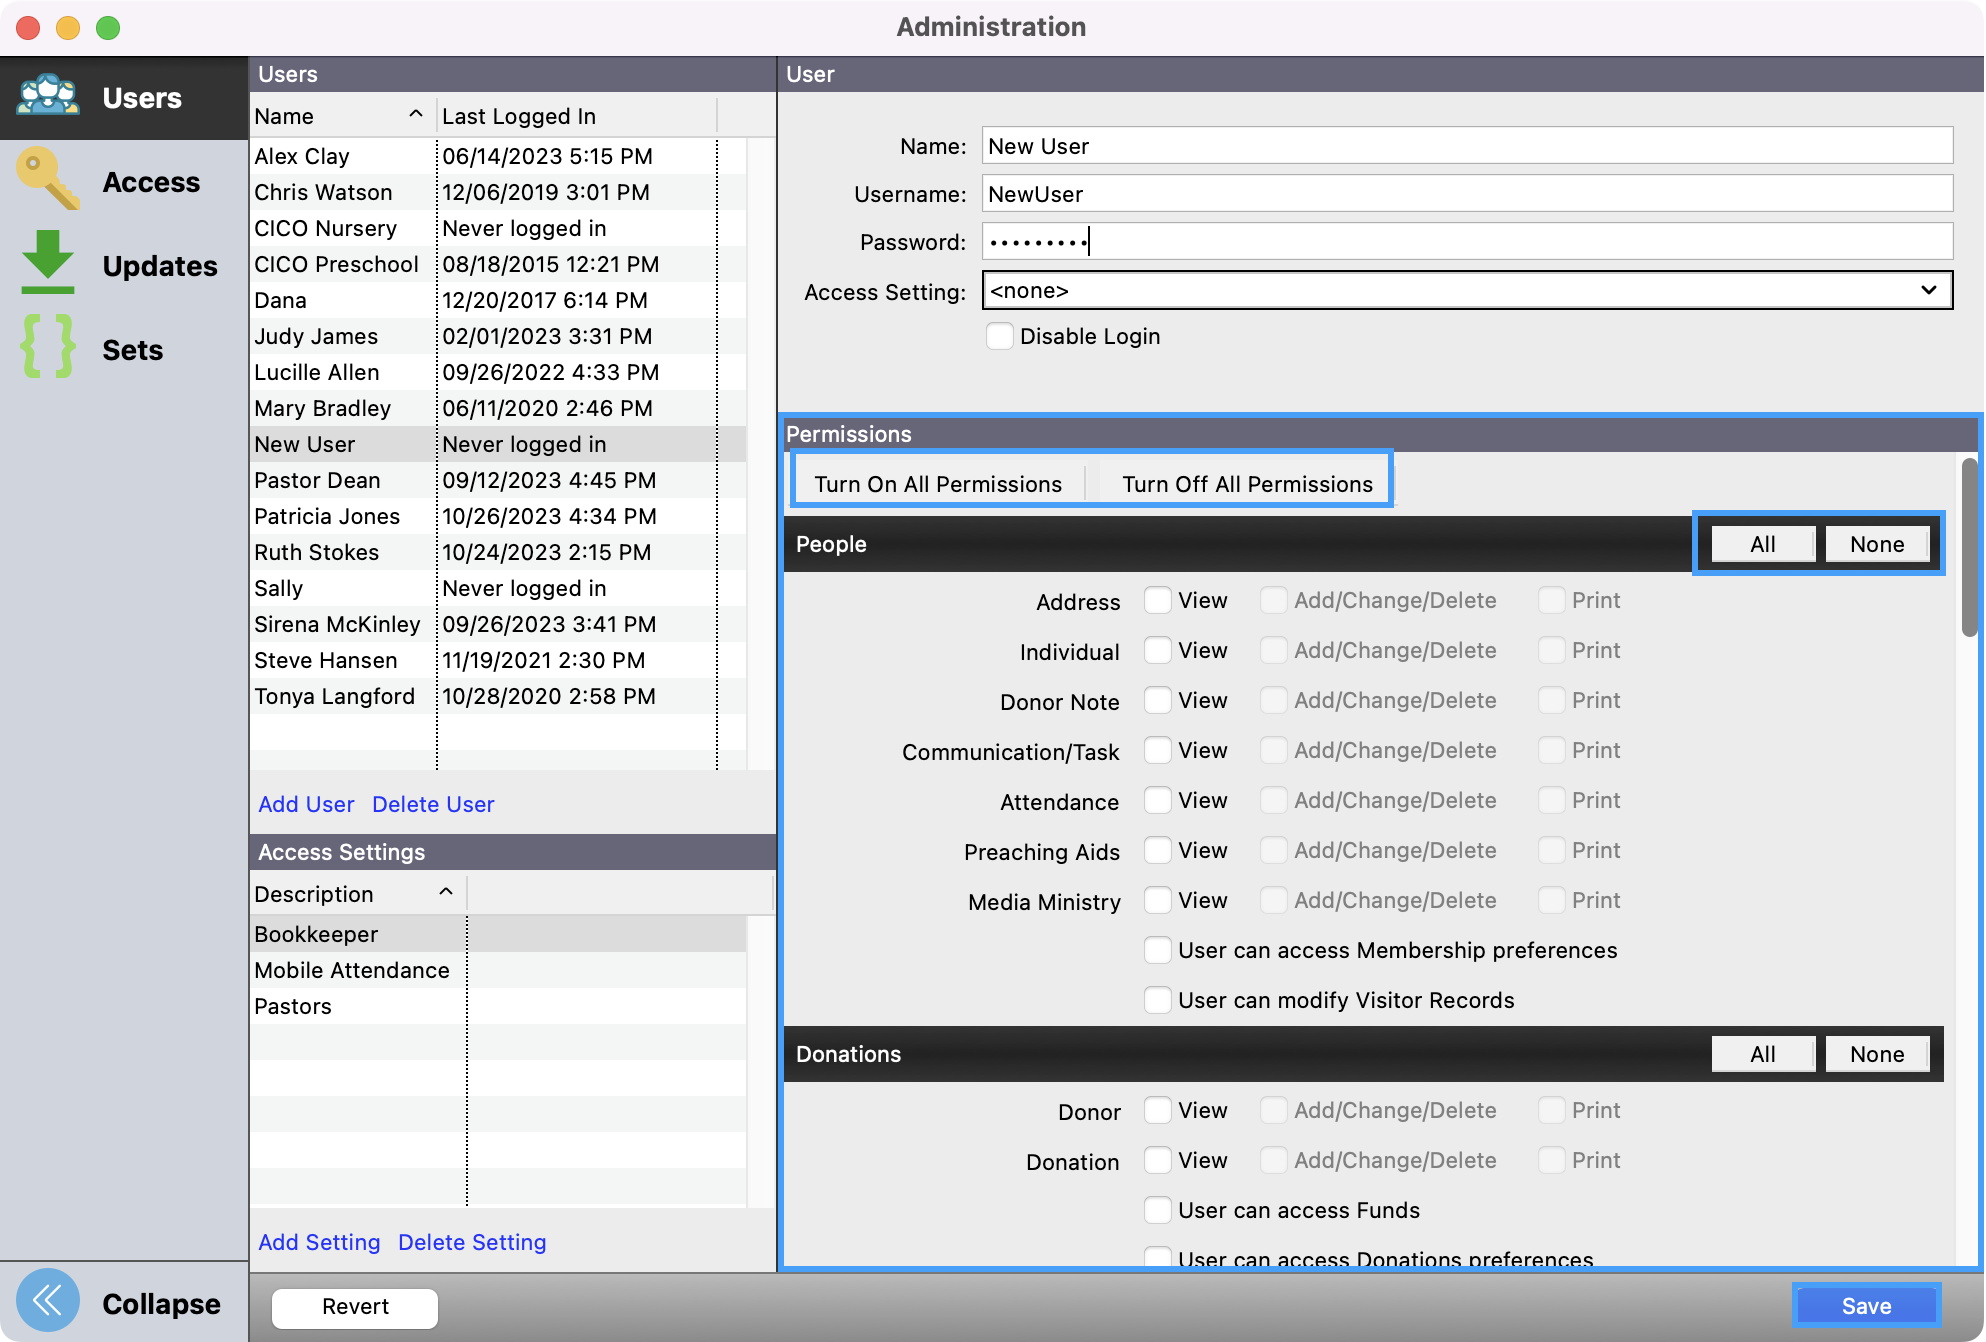Click the Add User link
1986x1342 pixels.
tap(306, 804)
